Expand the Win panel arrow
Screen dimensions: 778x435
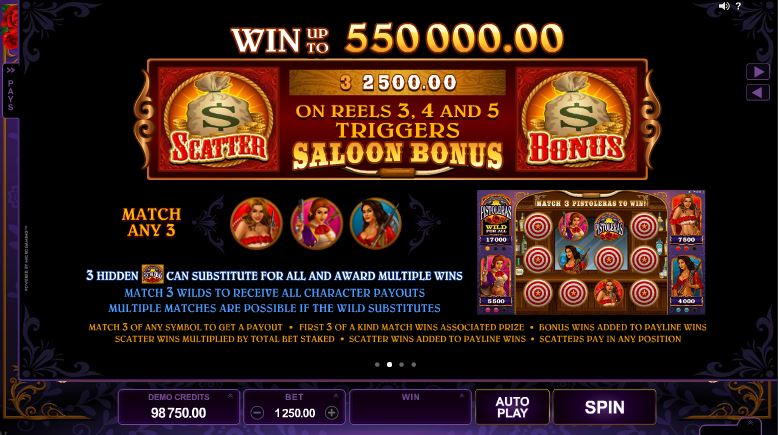coord(462,396)
